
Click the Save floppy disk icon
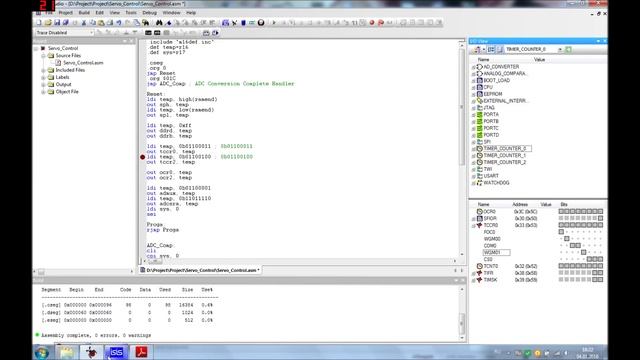57,22
